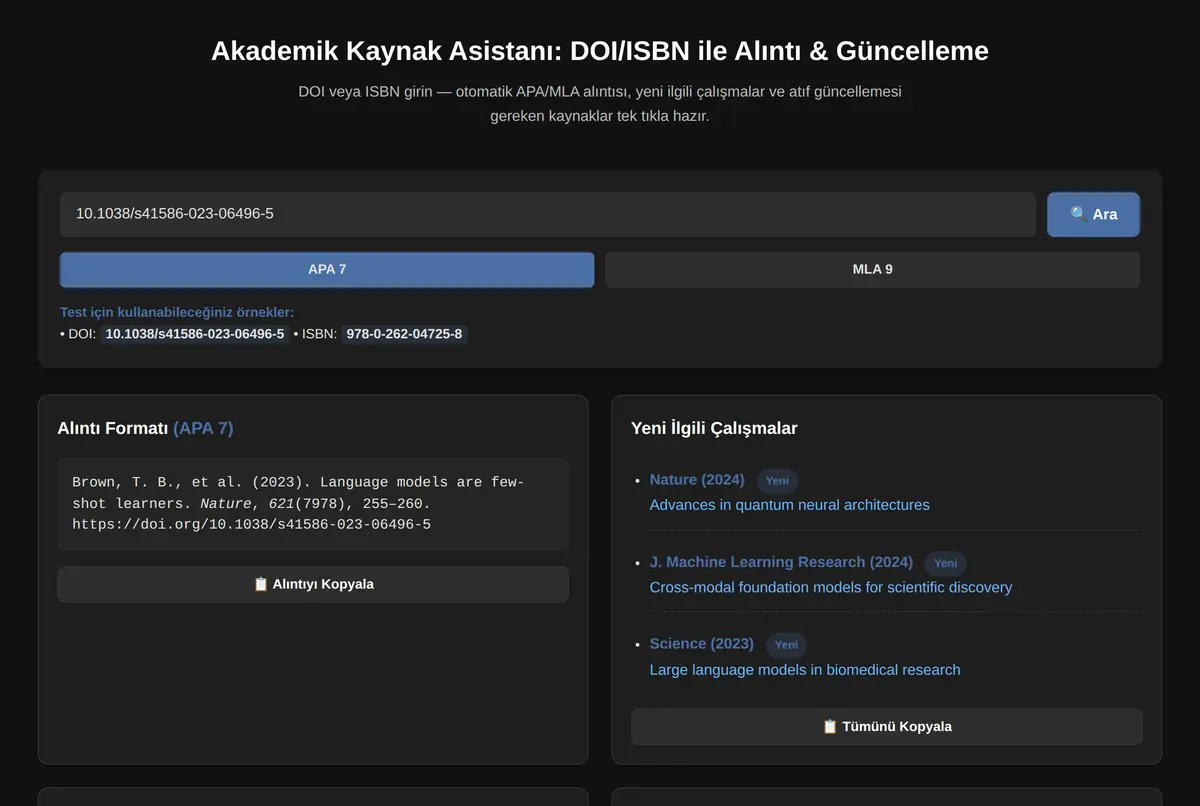Click the Akademik Kaynak Asistanı page title
Screen dimensions: 1200x806
click(x=600, y=51)
